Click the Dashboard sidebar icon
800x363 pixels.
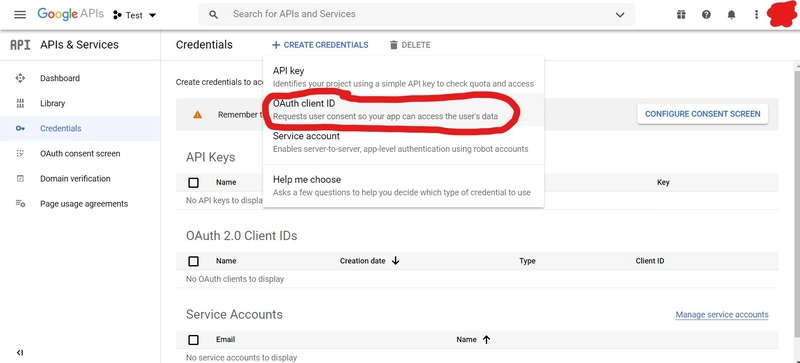click(20, 78)
